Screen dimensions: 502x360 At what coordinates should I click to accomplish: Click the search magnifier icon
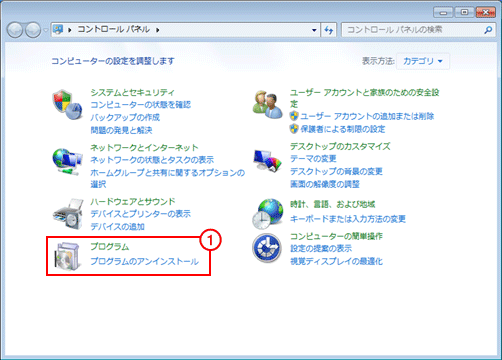(x=488, y=30)
